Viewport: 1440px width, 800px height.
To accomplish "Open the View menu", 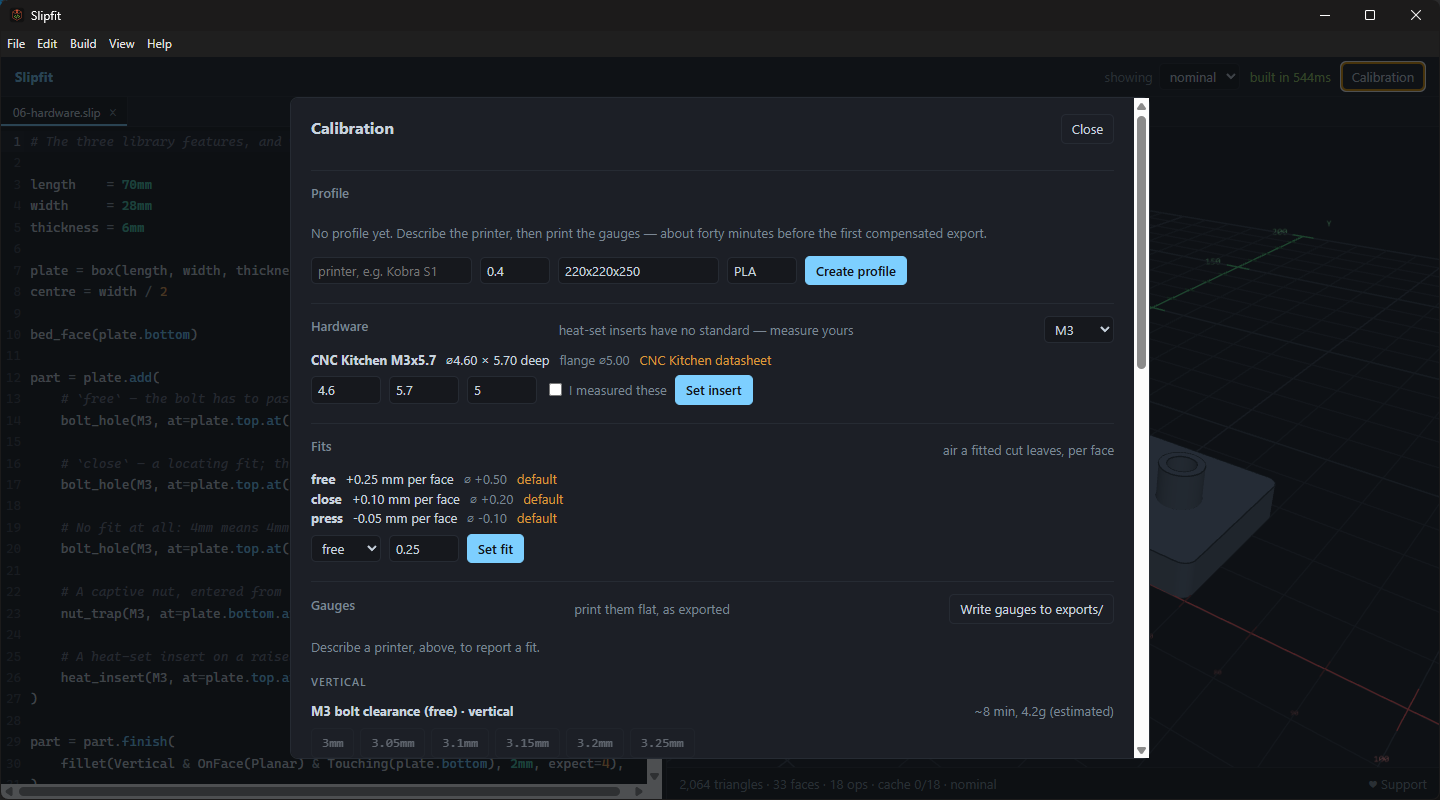I will [x=122, y=44].
